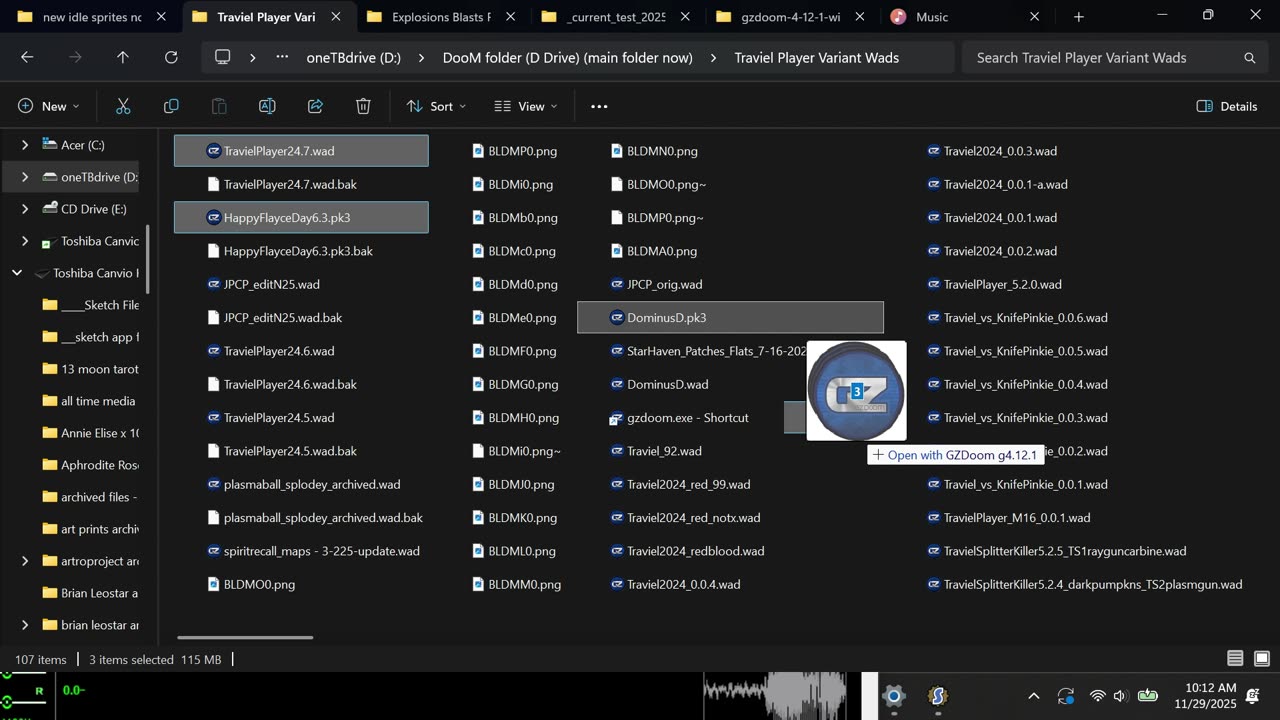Click the file list horizontal scrollbar

pos(245,636)
